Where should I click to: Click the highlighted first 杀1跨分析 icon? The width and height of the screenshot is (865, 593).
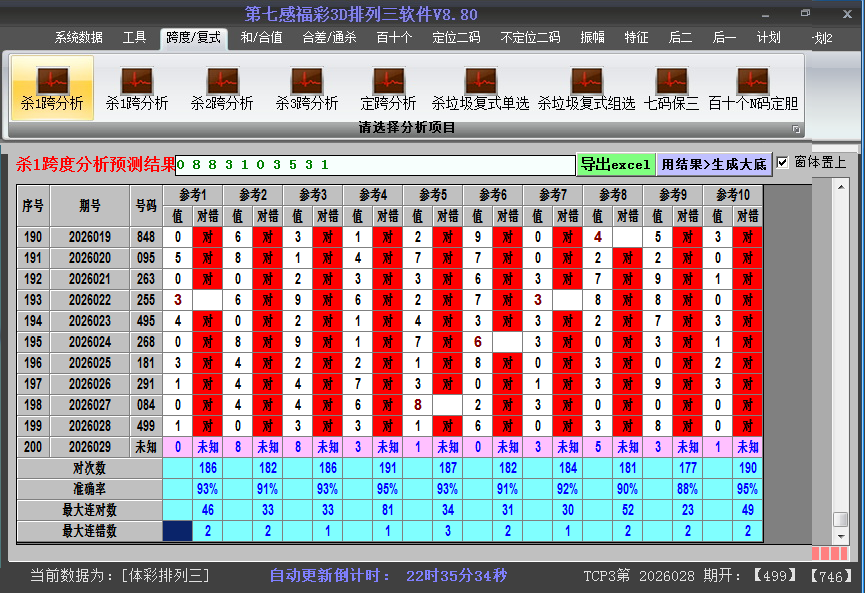[x=52, y=88]
